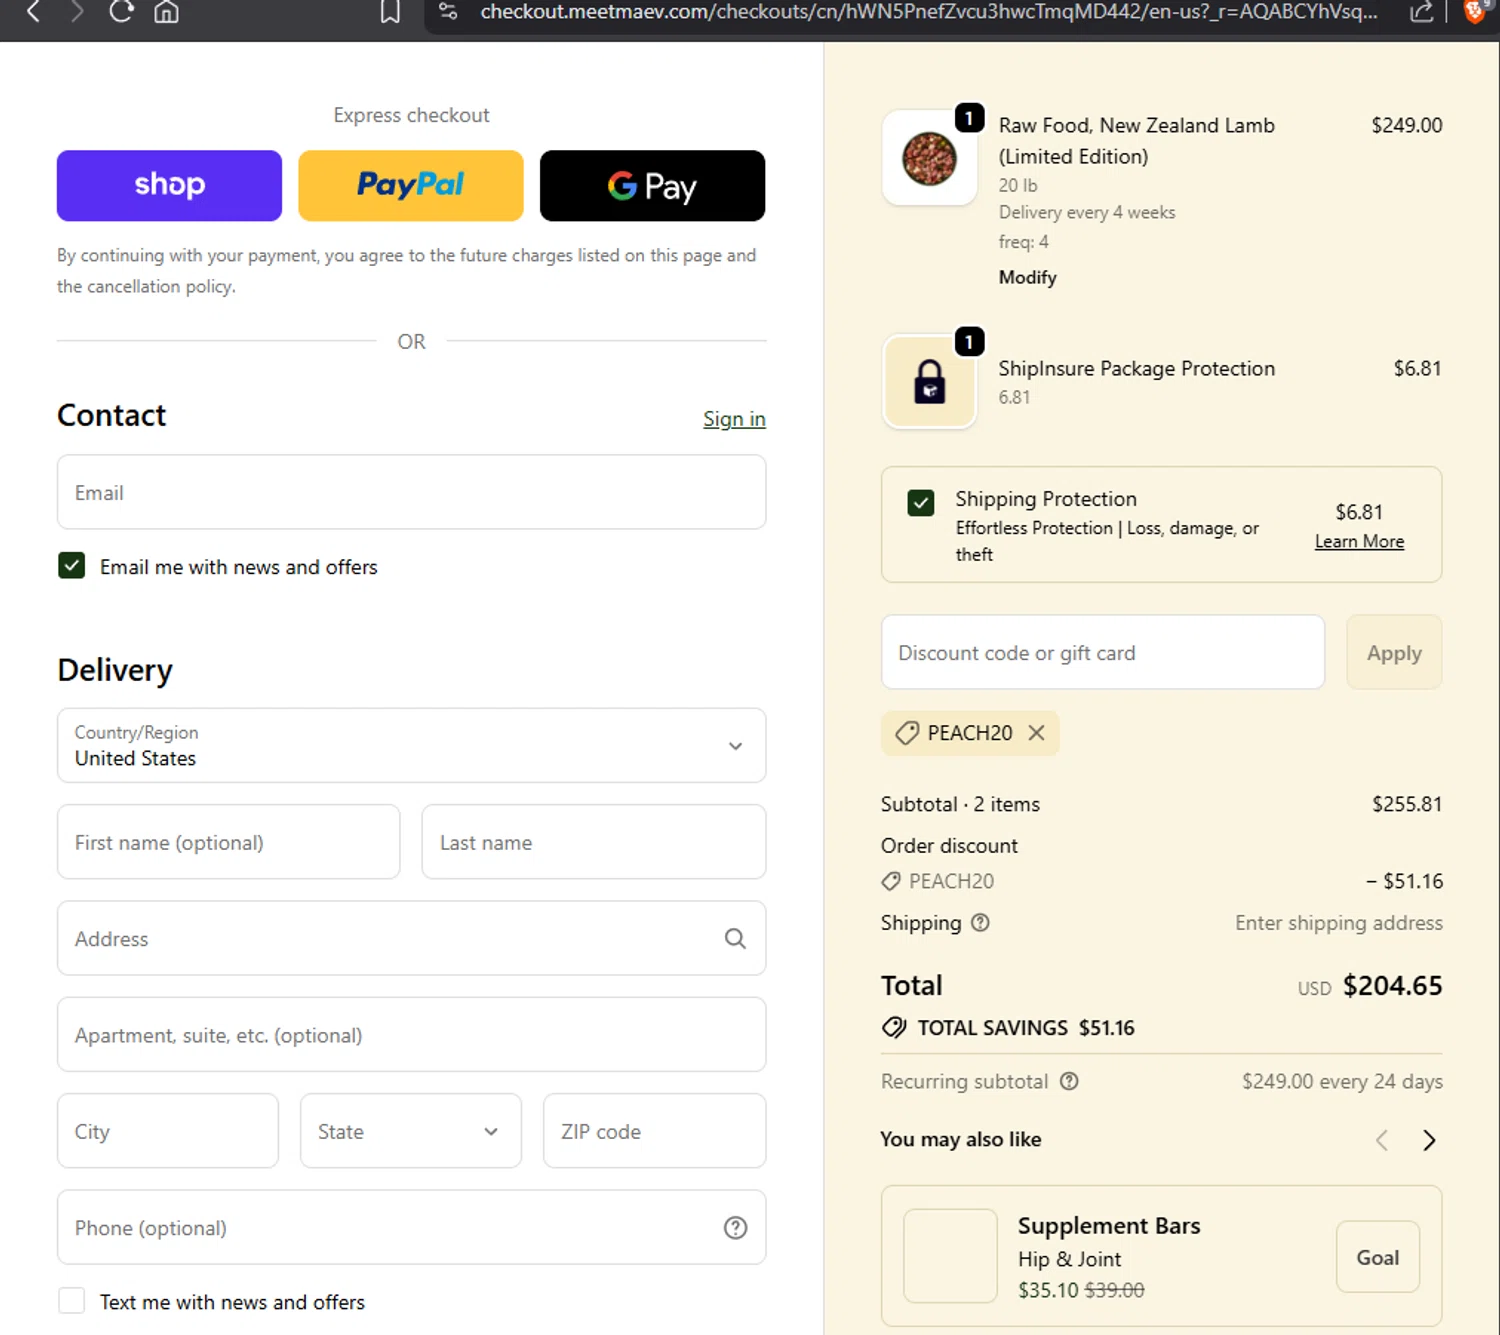1500x1335 pixels.
Task: Click the Subtotal value $255.81
Action: coord(1407,804)
